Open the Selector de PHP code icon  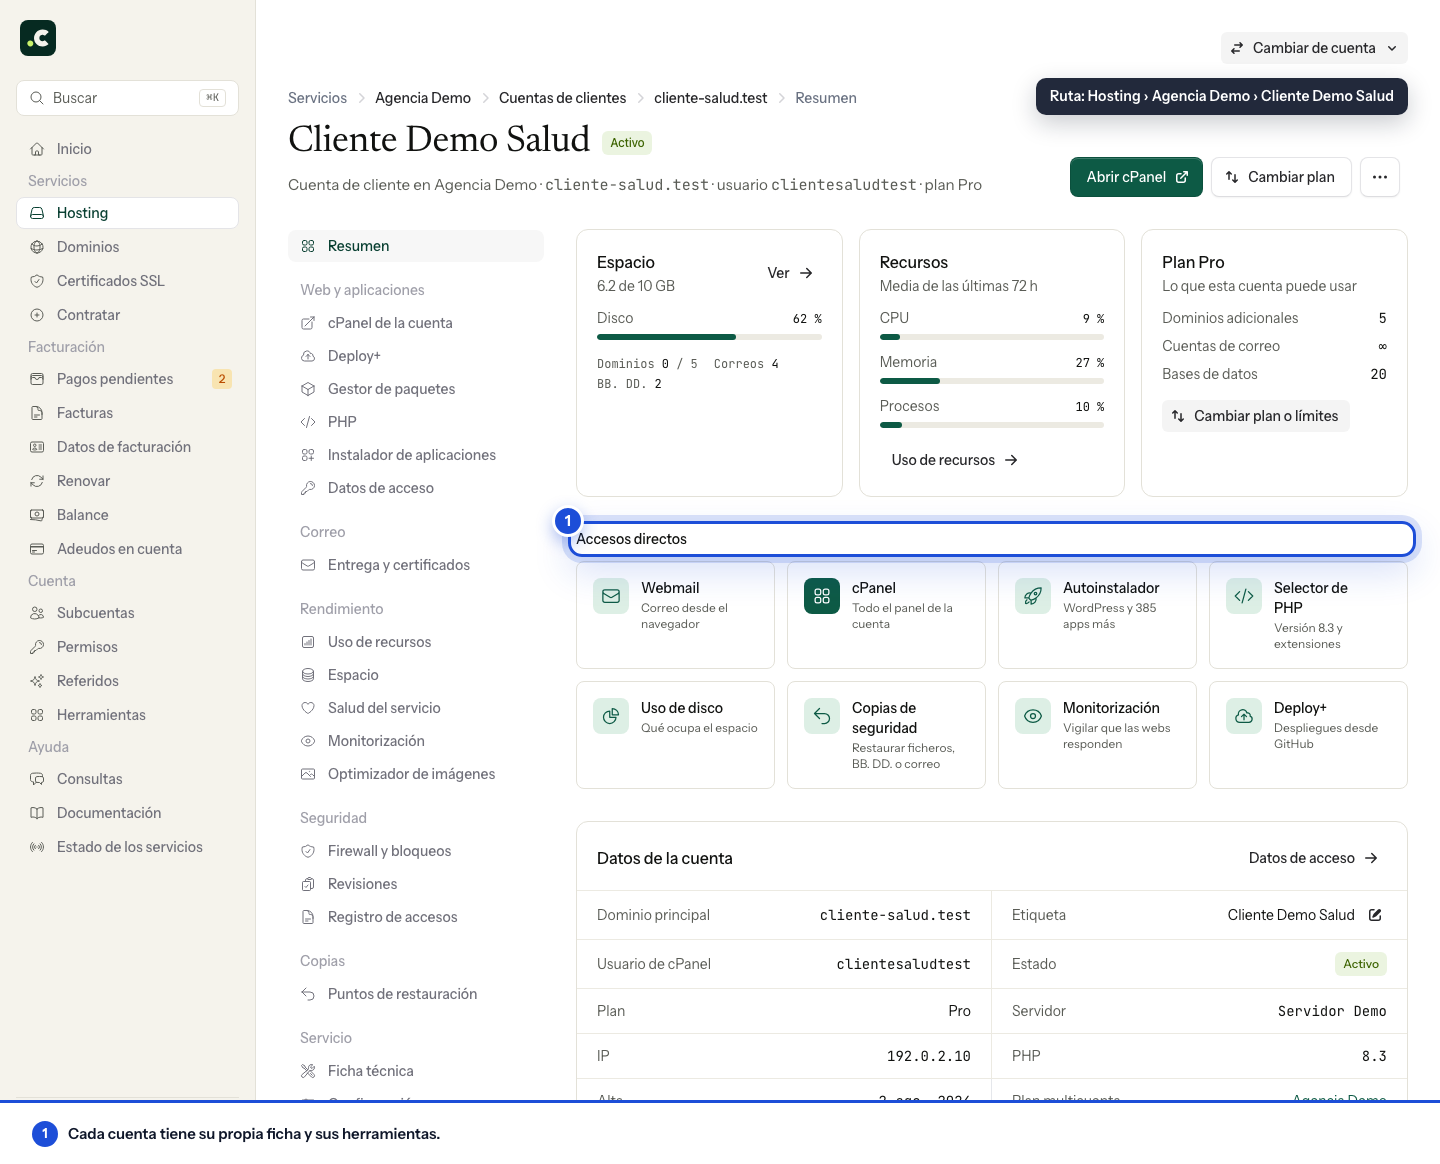point(1243,596)
